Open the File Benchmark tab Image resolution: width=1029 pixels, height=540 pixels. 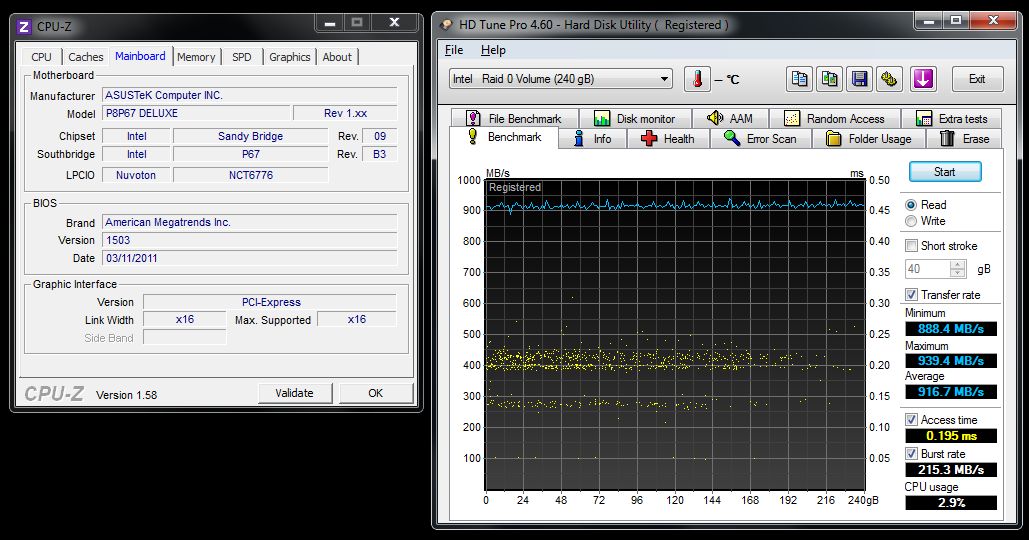point(515,119)
